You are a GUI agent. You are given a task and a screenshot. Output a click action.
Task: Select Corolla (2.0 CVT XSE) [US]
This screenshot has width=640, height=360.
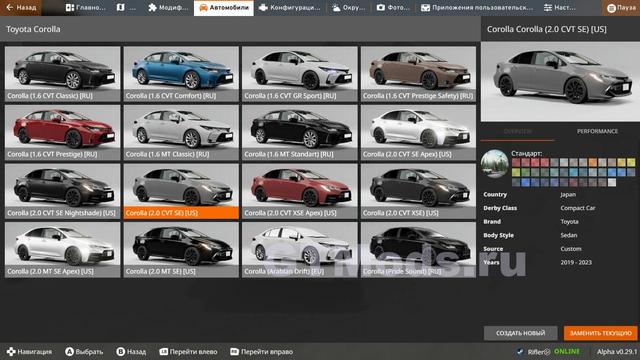pyautogui.click(x=418, y=191)
